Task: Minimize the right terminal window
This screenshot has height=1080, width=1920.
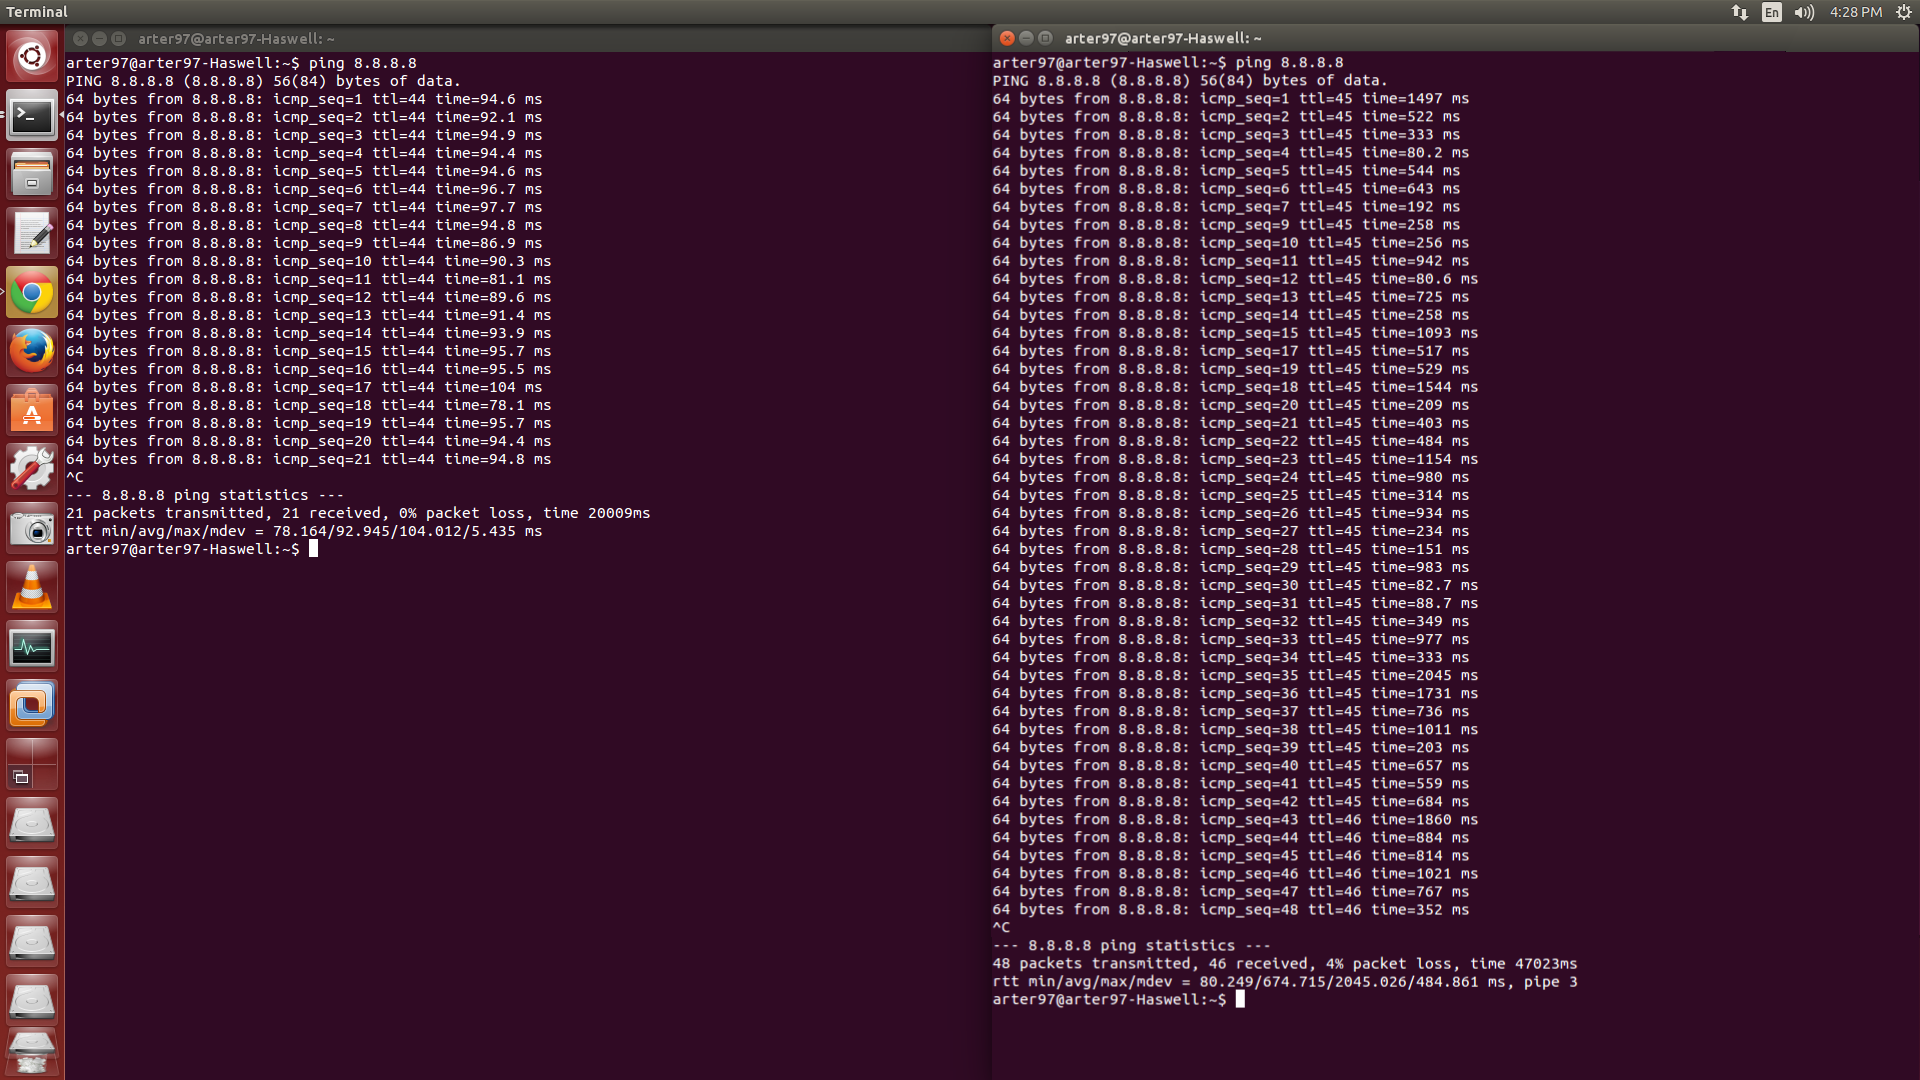Action: [1026, 38]
